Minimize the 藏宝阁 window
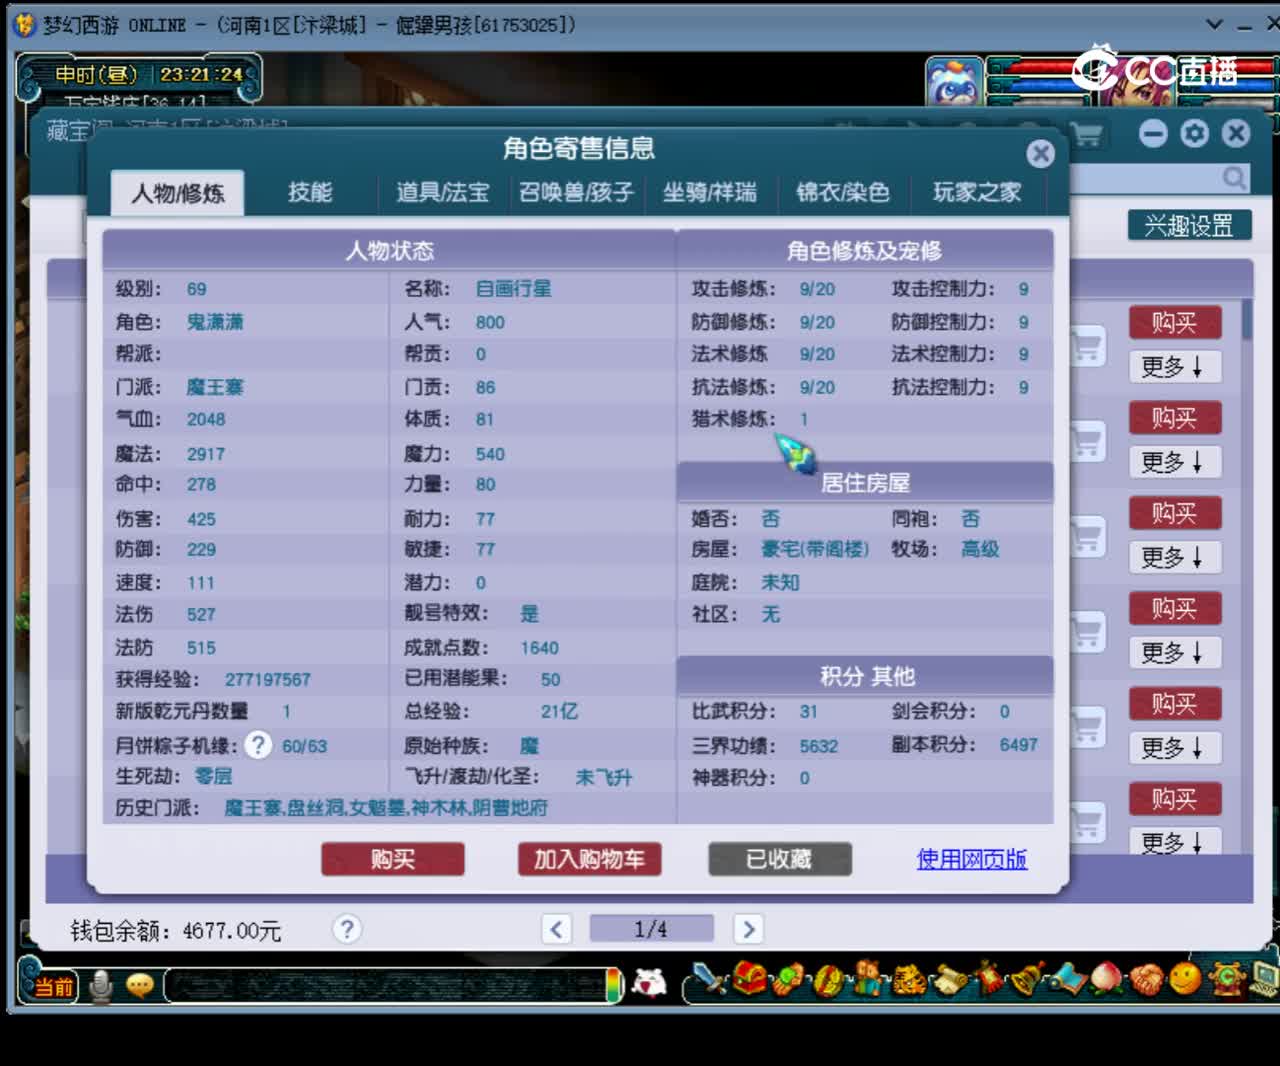Image resolution: width=1280 pixels, height=1066 pixels. point(1153,133)
